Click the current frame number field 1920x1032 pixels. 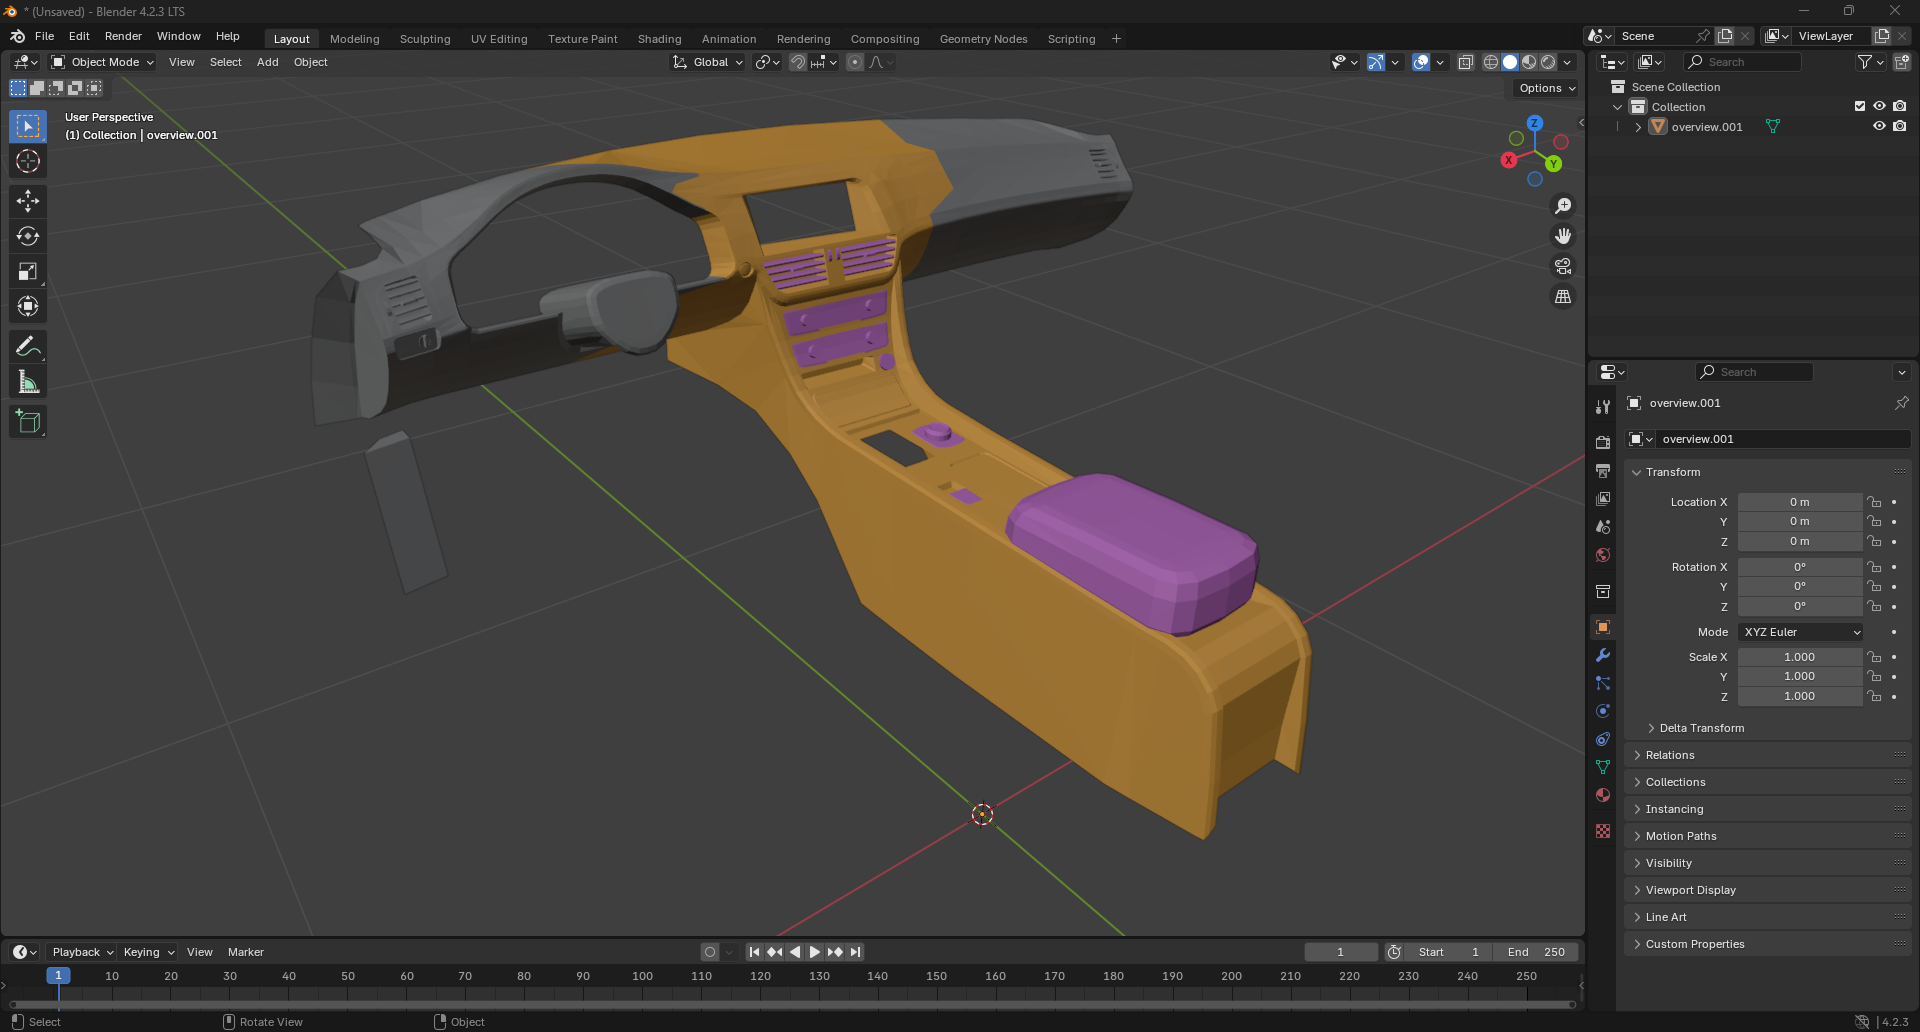point(1340,952)
